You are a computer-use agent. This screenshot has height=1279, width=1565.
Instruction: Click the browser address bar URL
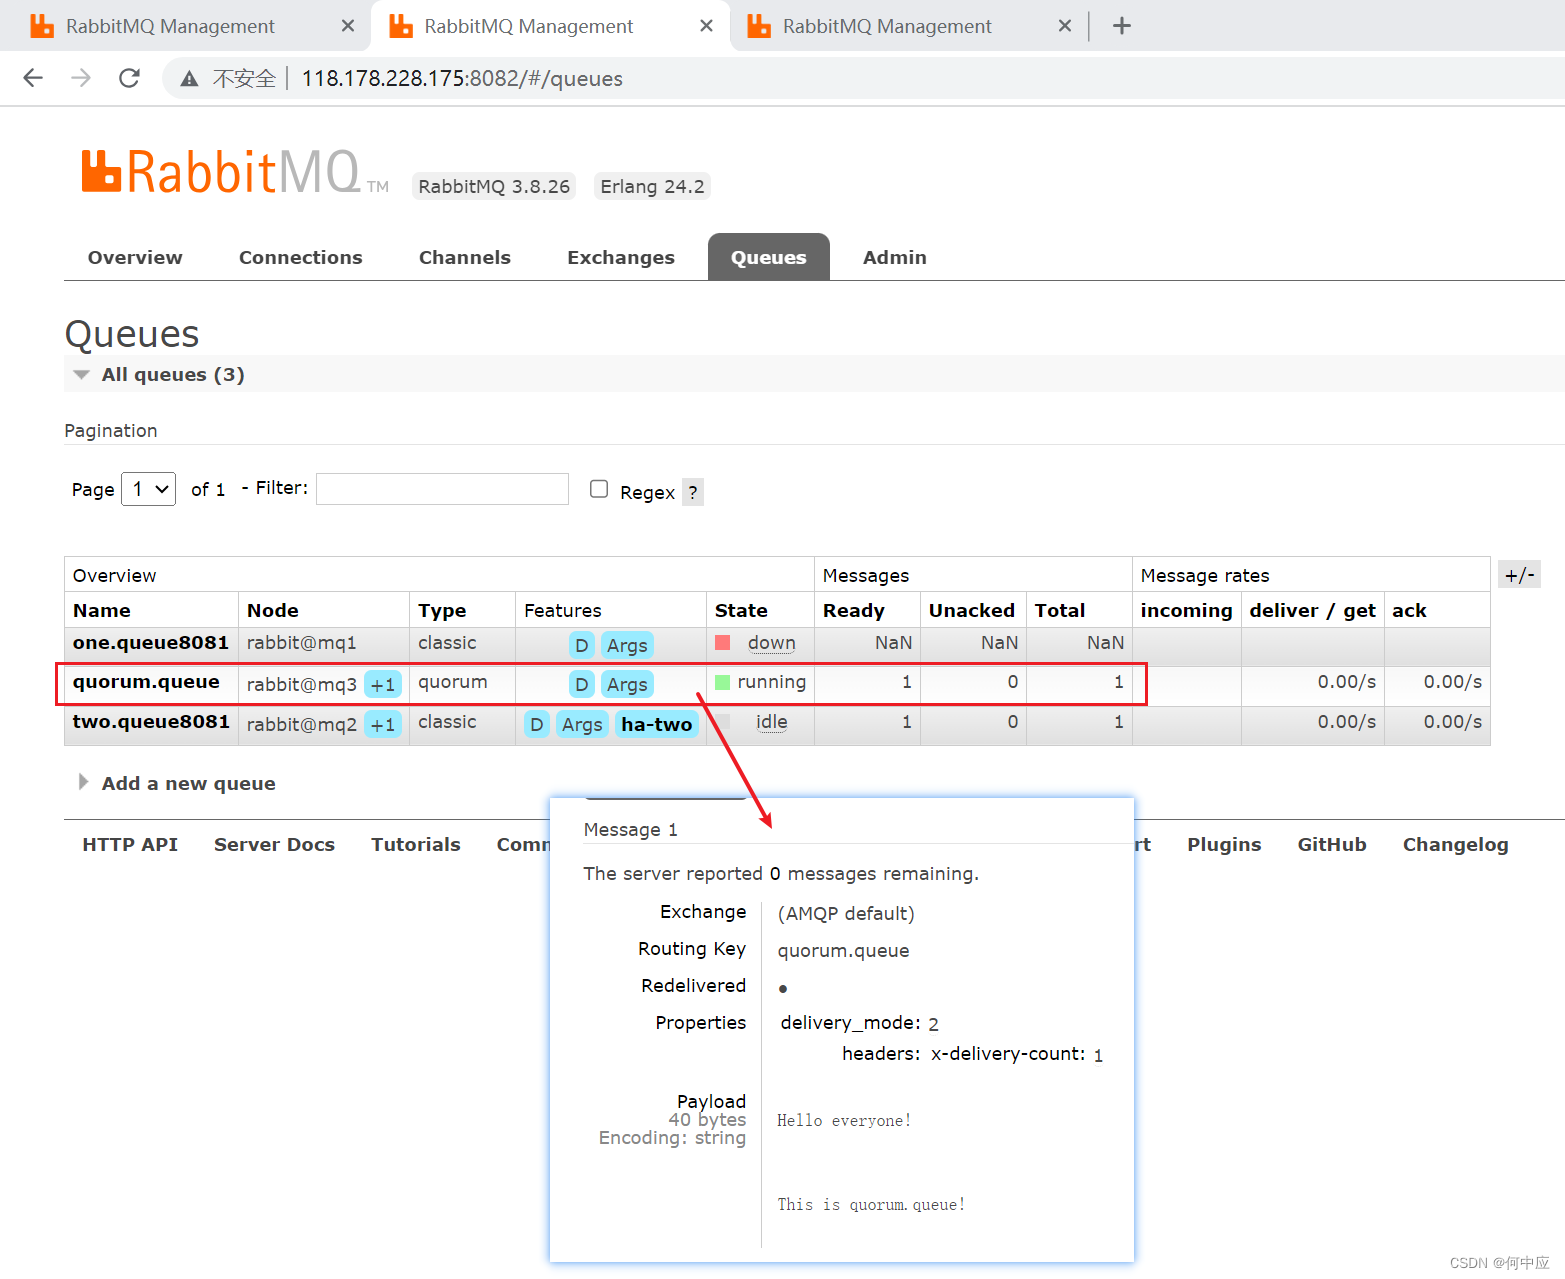point(462,78)
